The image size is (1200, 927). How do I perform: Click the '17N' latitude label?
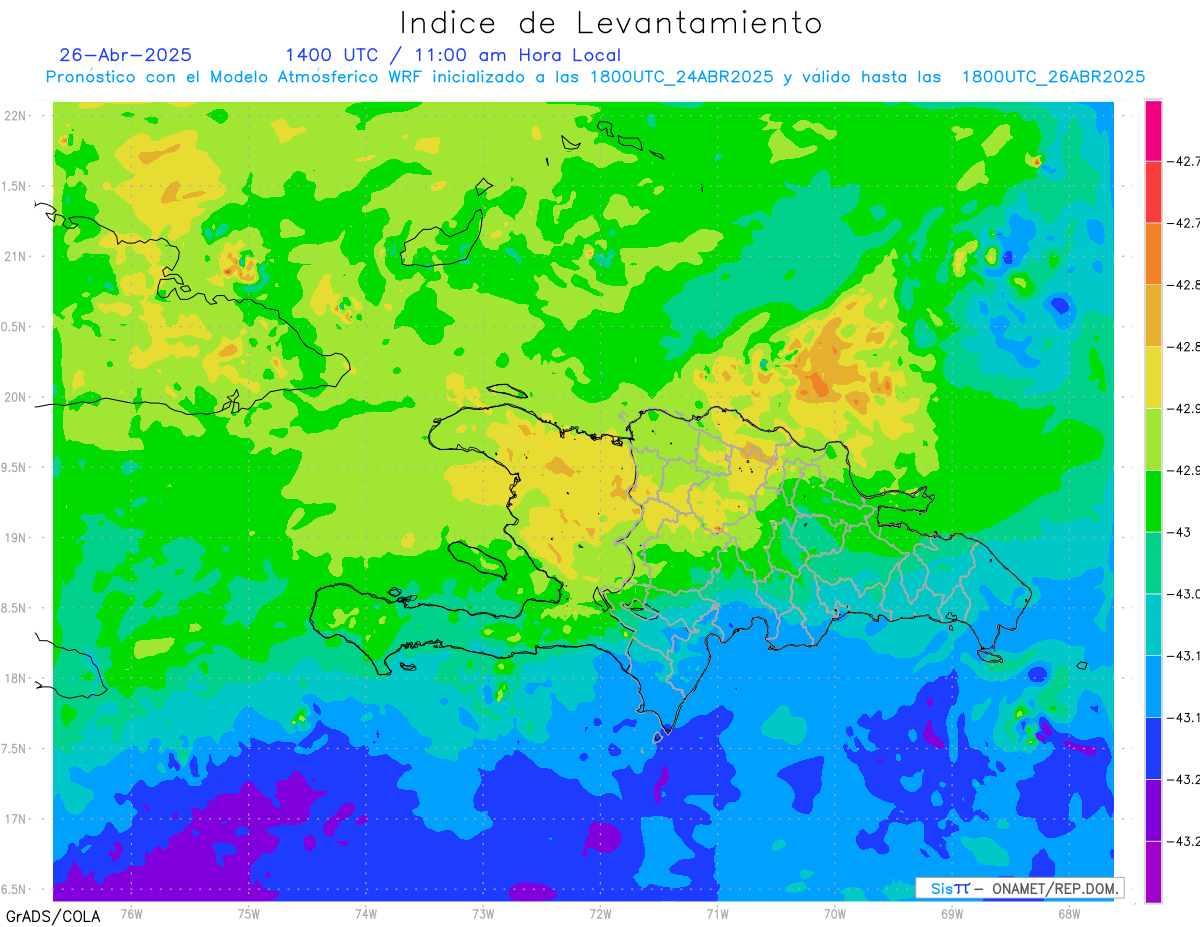coord(16,819)
